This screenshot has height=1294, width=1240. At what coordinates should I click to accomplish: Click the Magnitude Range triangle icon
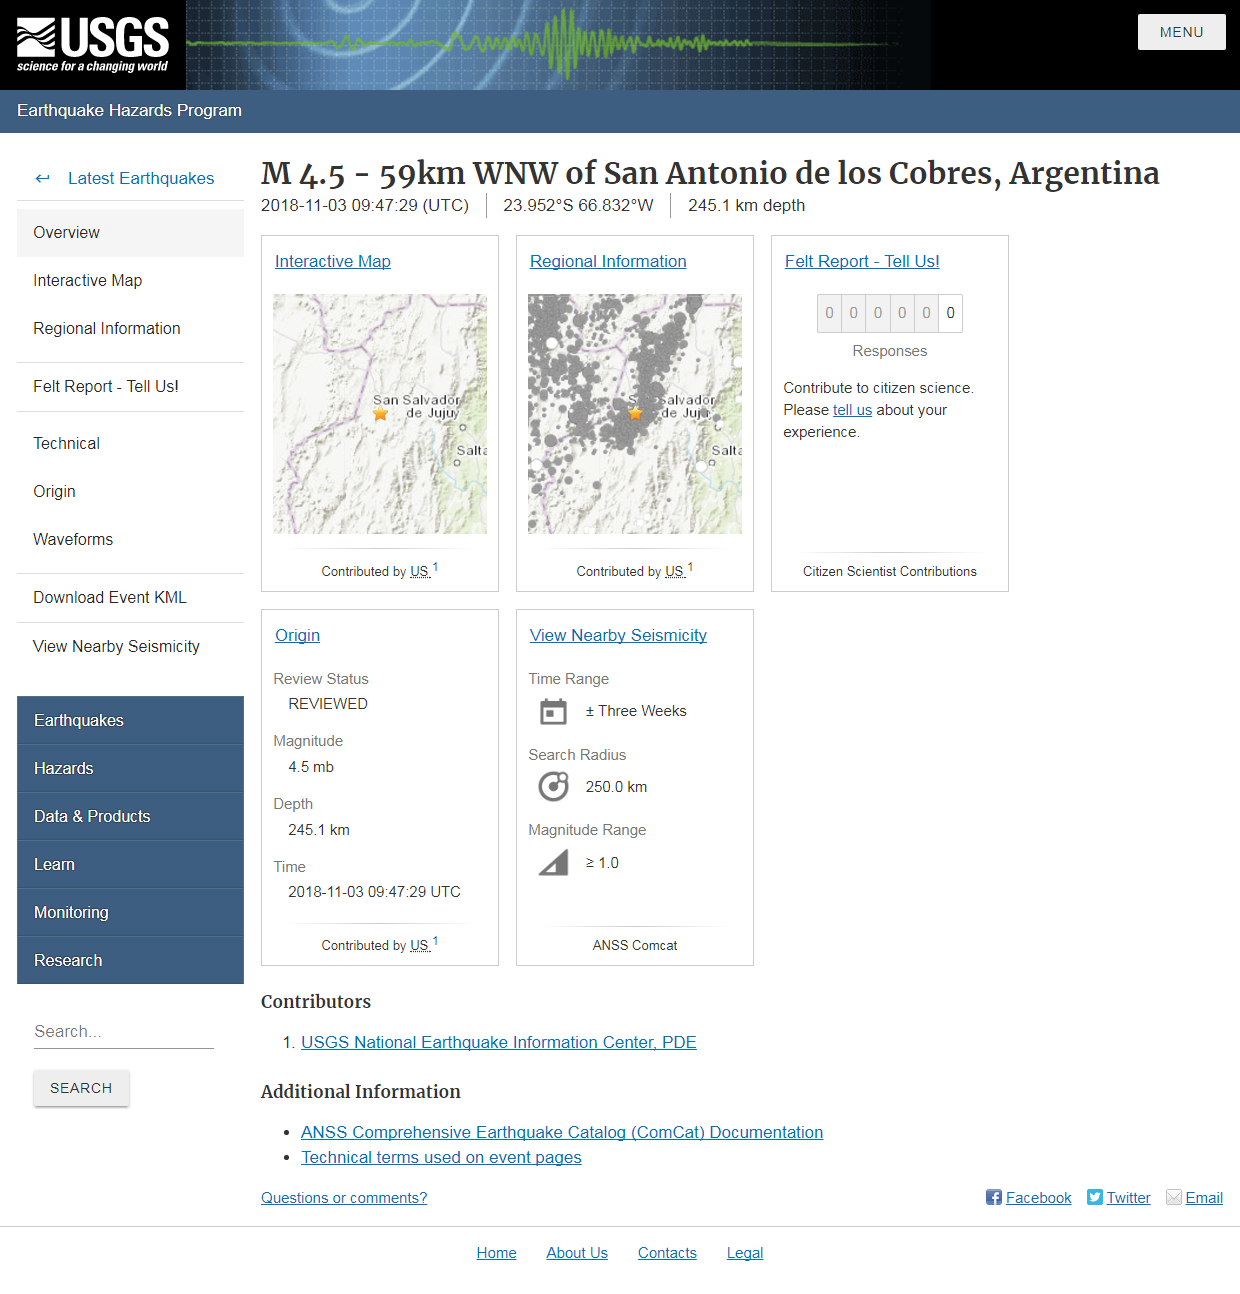(553, 862)
